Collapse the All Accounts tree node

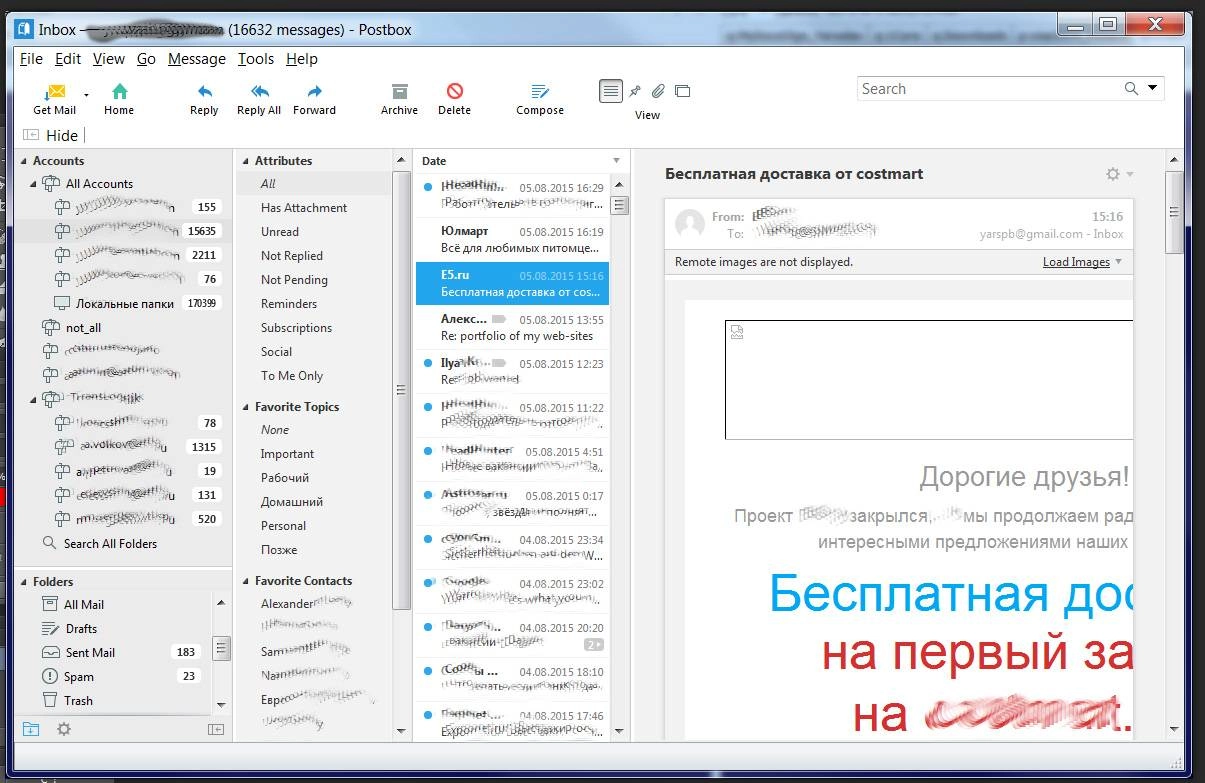[x=33, y=184]
